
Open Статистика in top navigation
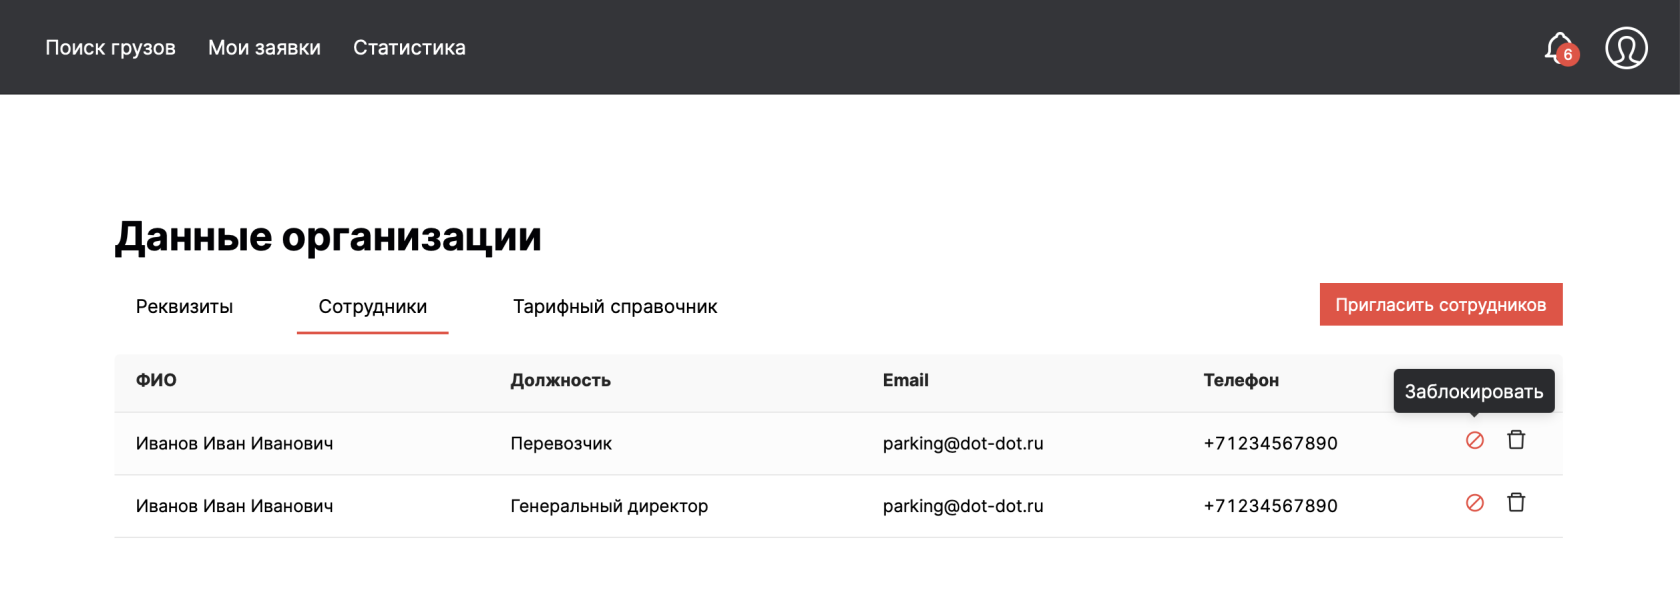click(x=409, y=48)
